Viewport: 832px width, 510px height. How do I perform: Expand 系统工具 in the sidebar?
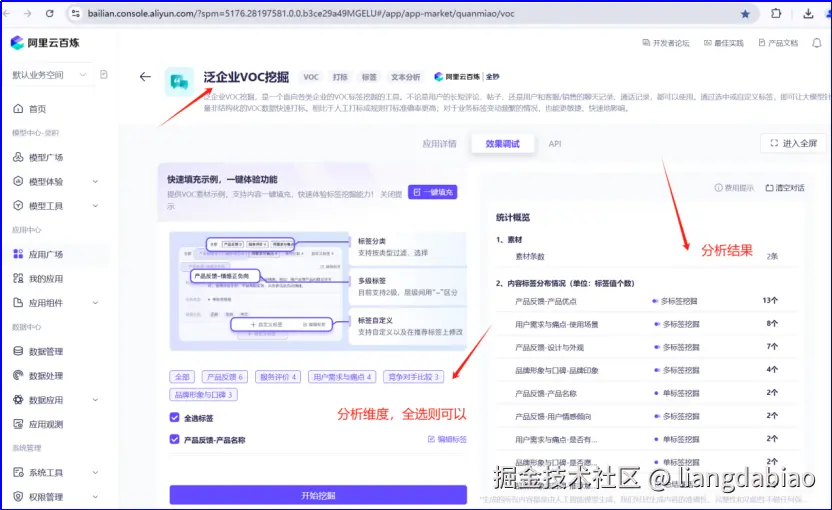pyautogui.click(x=95, y=473)
